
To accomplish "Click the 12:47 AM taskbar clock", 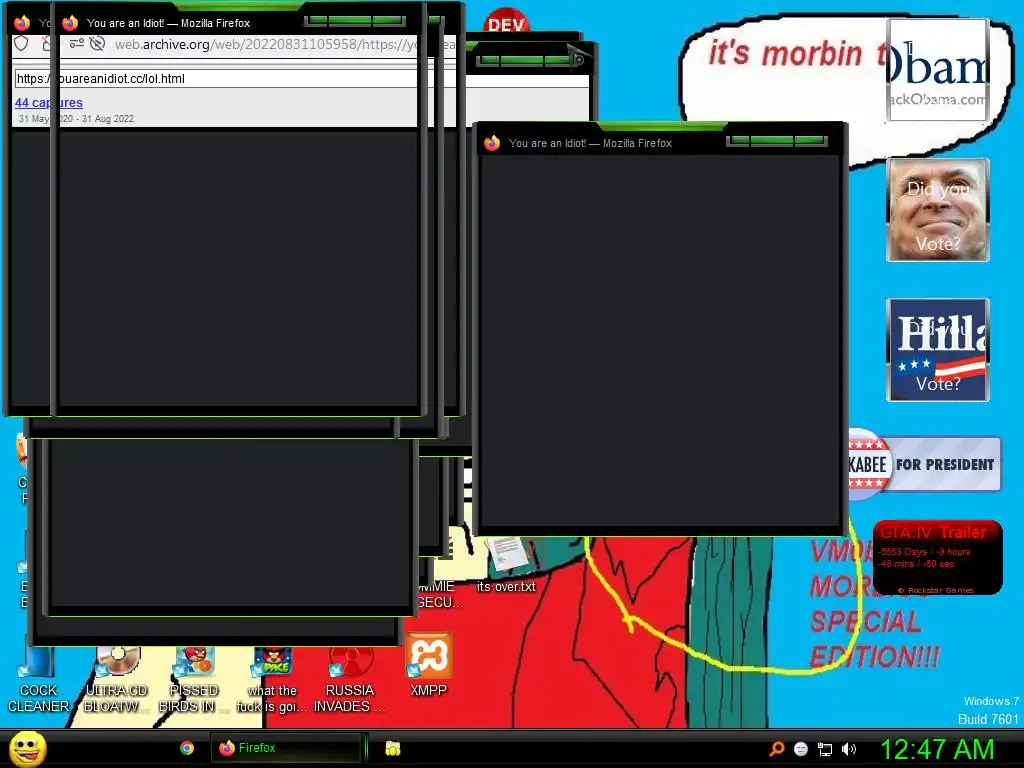I will coord(936,749).
